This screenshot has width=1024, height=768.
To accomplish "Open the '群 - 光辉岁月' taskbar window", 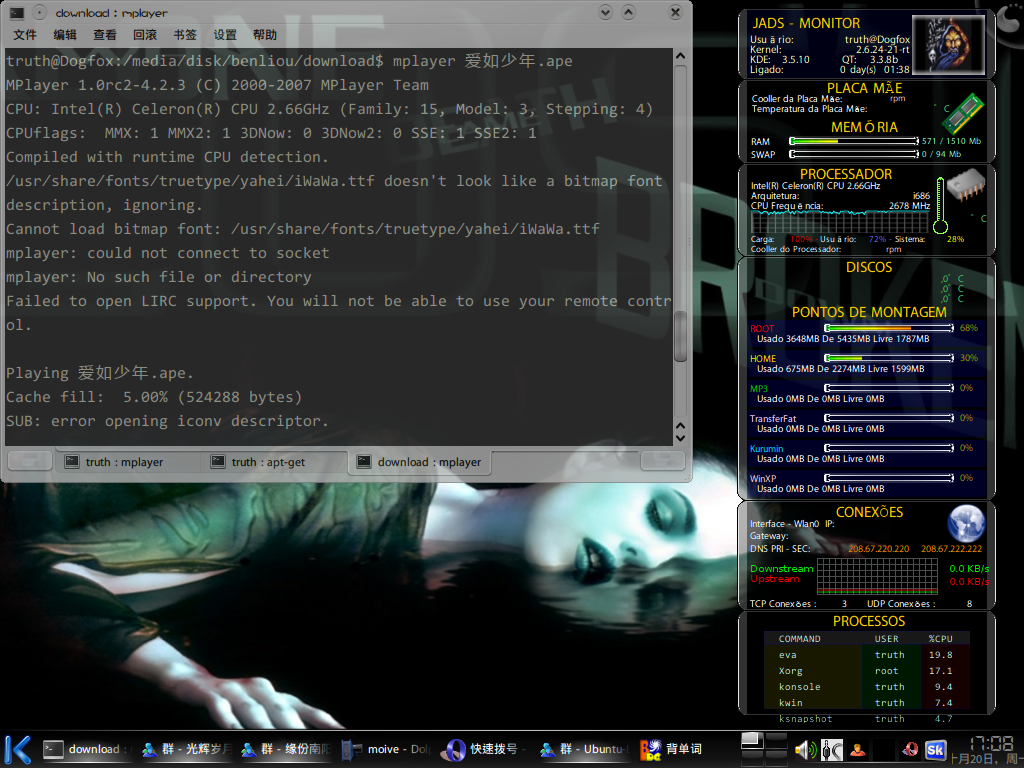I will pyautogui.click(x=187, y=749).
